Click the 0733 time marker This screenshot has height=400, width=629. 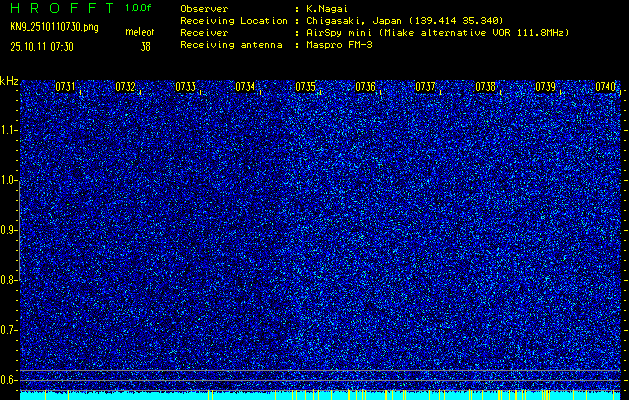pyautogui.click(x=185, y=87)
